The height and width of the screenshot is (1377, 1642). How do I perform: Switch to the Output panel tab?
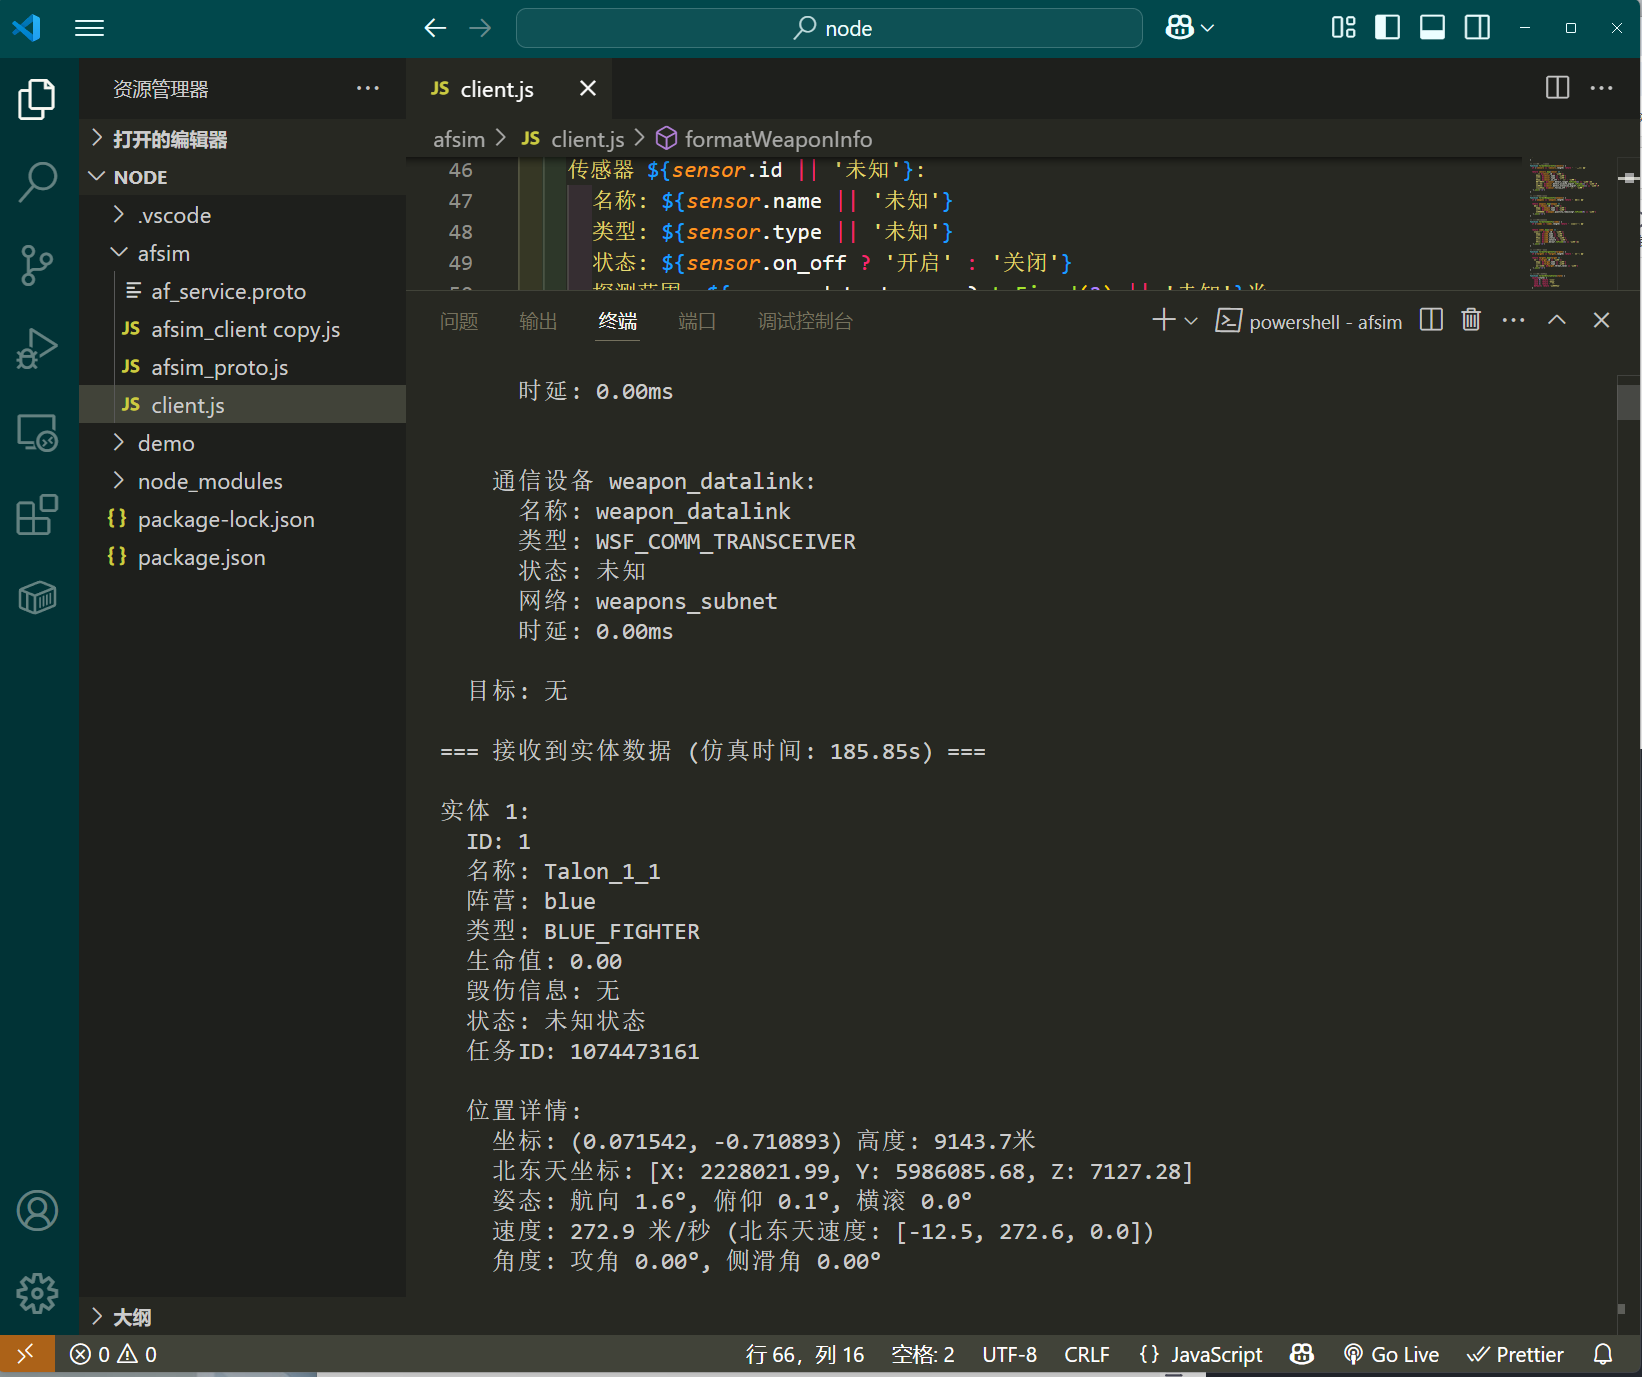(538, 321)
